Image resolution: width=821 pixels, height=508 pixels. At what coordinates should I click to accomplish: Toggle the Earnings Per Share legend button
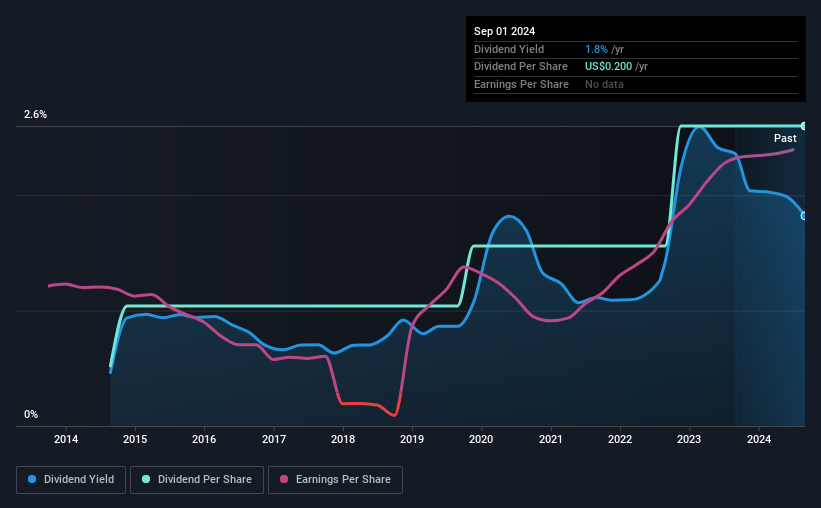(335, 480)
